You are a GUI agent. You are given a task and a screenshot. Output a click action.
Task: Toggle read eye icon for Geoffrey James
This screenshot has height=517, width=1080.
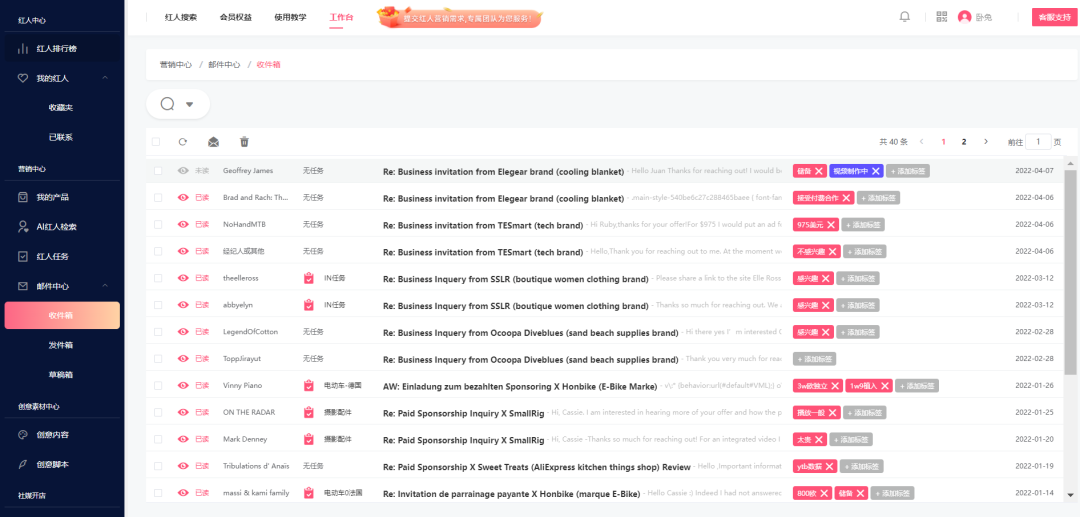183,171
